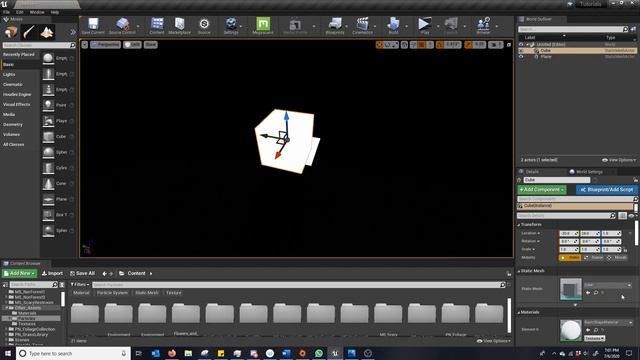Viewport: 640px width, 360px height.
Task: Toggle visibility eye for Plane in World Outliner
Action: click(521, 57)
